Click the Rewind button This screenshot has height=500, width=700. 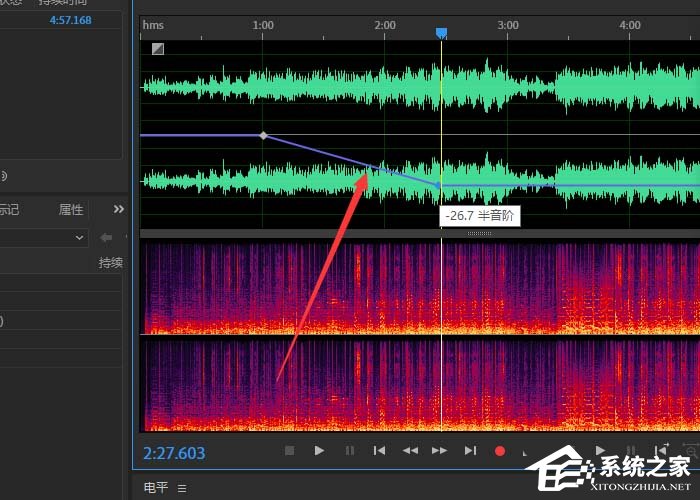(x=410, y=451)
